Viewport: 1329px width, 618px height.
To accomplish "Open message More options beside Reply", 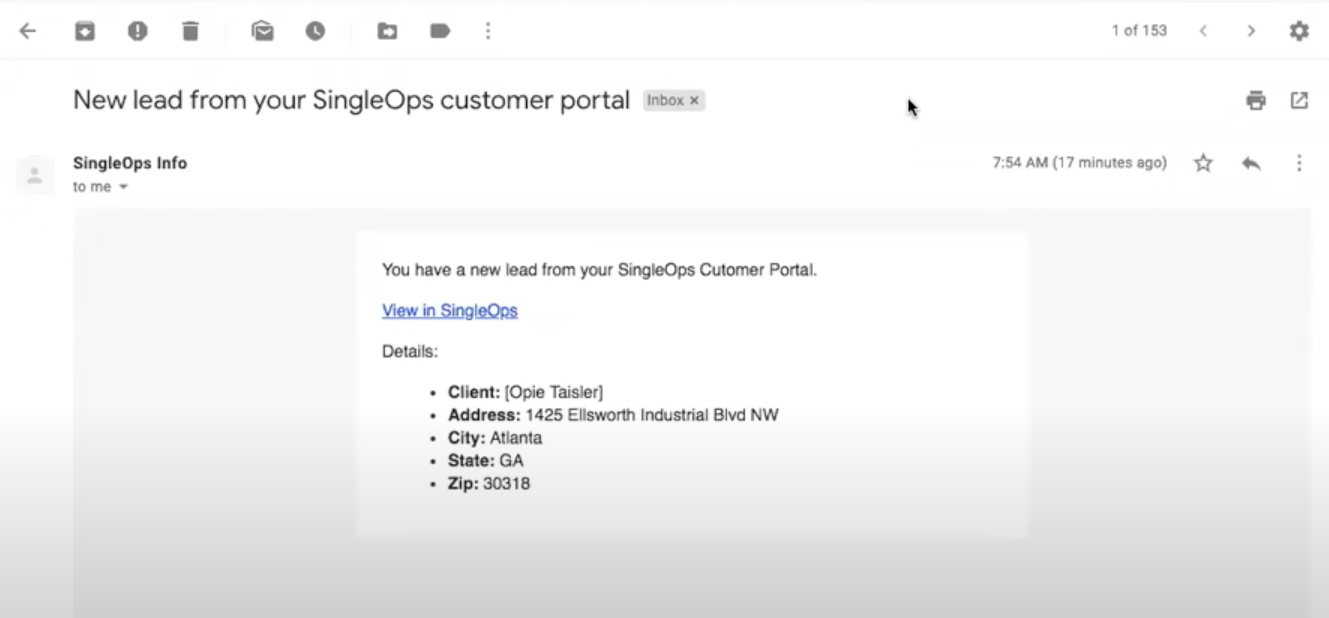I will [x=1299, y=163].
